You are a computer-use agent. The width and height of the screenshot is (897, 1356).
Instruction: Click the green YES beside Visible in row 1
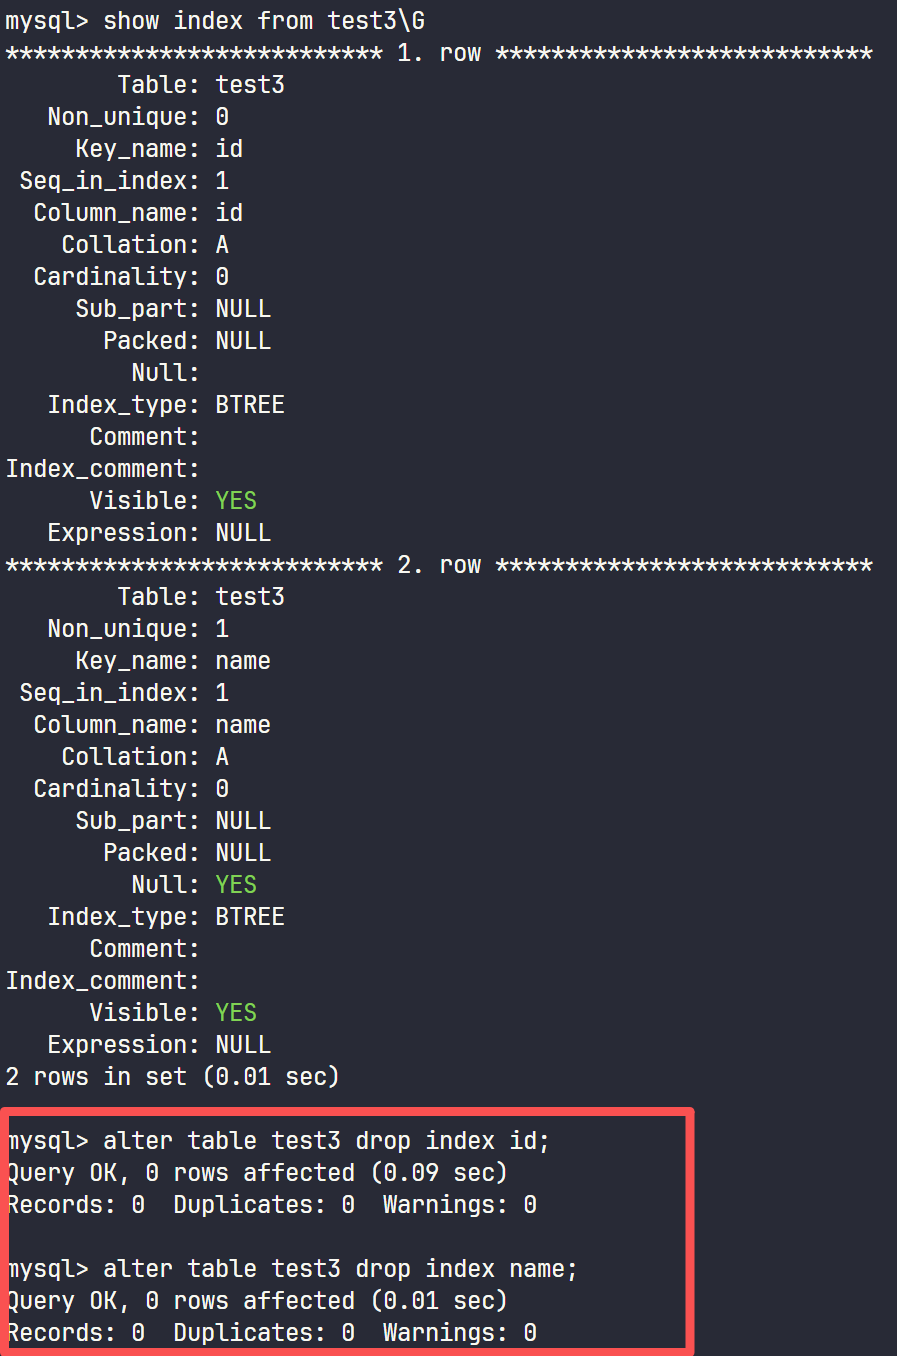pyautogui.click(x=236, y=501)
